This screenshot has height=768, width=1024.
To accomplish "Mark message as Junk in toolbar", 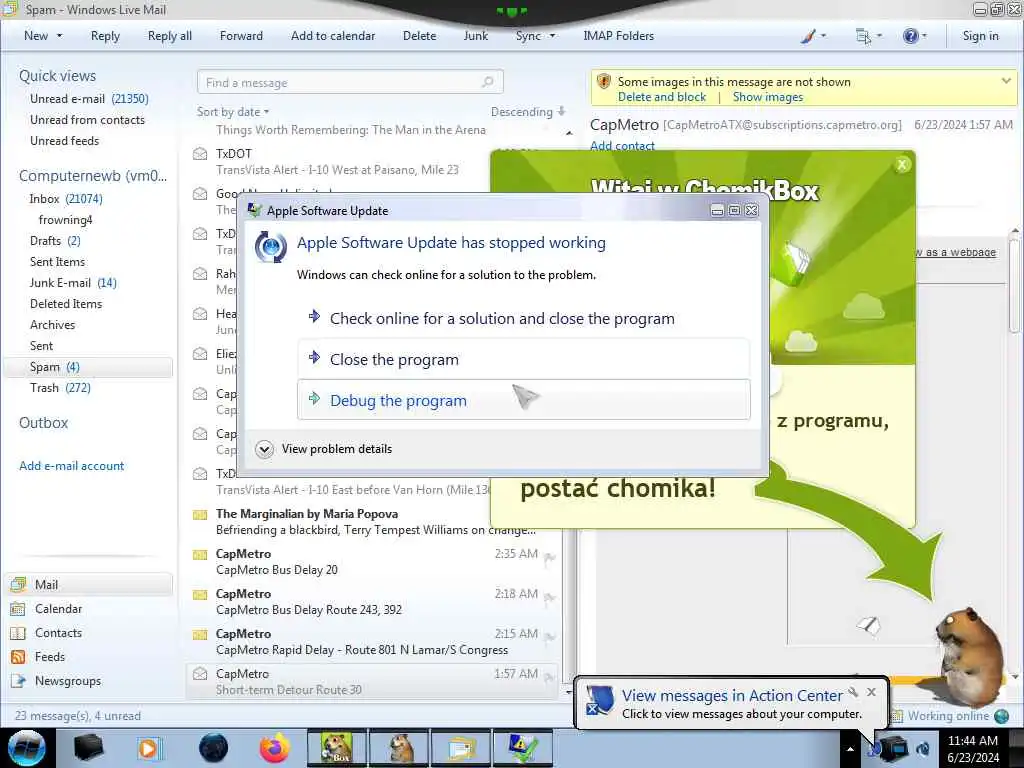I will click(x=475, y=36).
